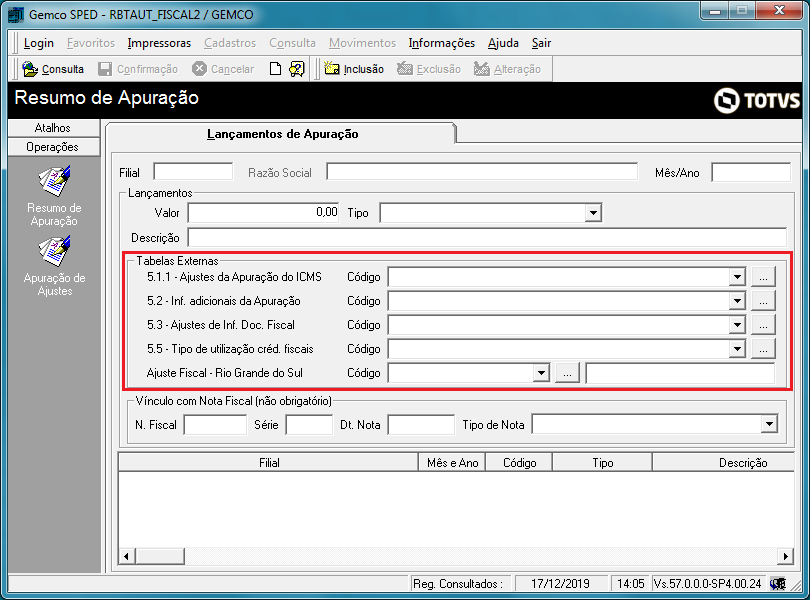Image resolution: width=810 pixels, height=601 pixels.
Task: Click the Mês e Ano column header
Action: click(453, 463)
